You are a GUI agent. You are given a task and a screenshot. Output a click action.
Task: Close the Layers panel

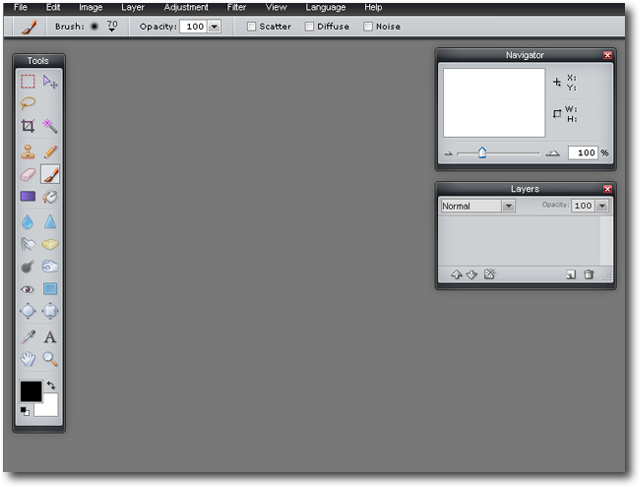[x=607, y=189]
